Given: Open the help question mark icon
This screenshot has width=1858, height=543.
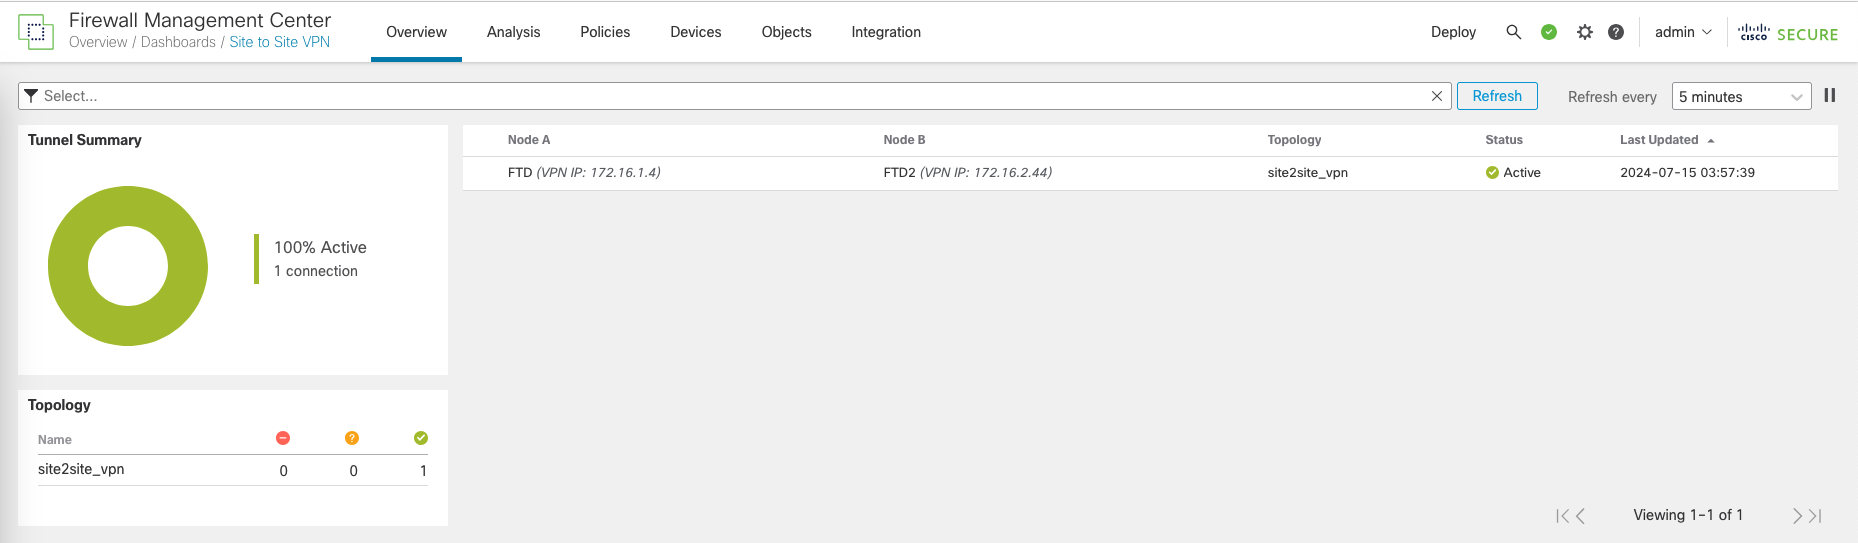Looking at the screenshot, I should [1615, 32].
